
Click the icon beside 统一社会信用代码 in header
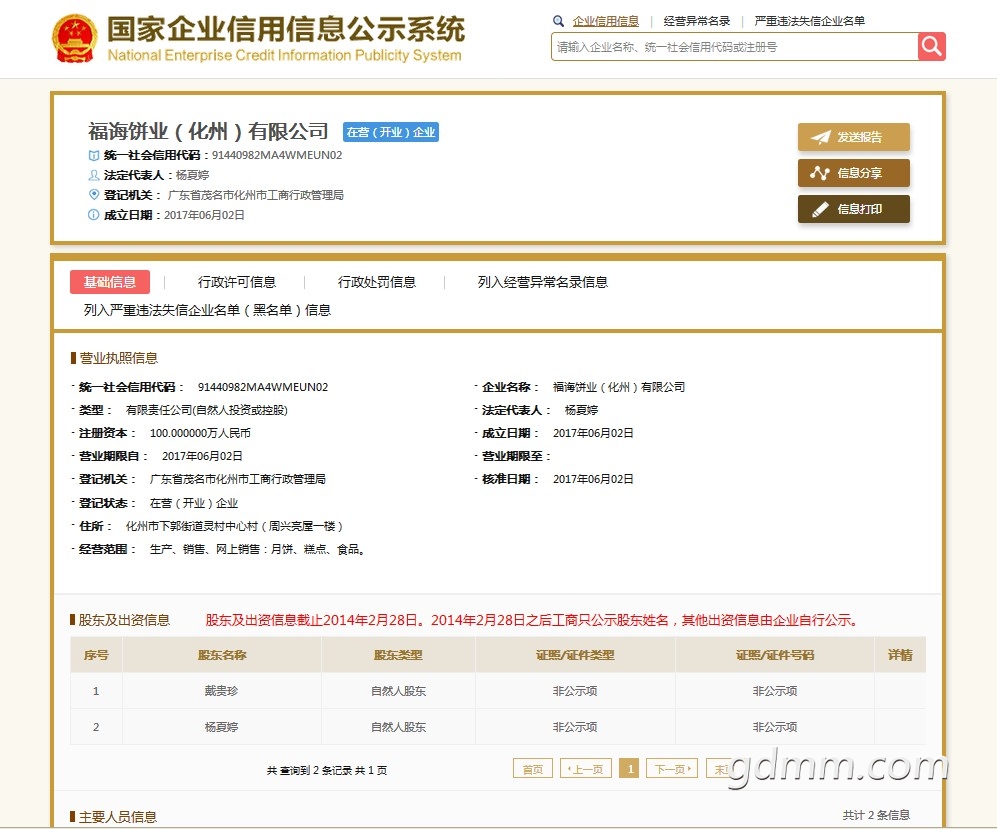point(93,155)
